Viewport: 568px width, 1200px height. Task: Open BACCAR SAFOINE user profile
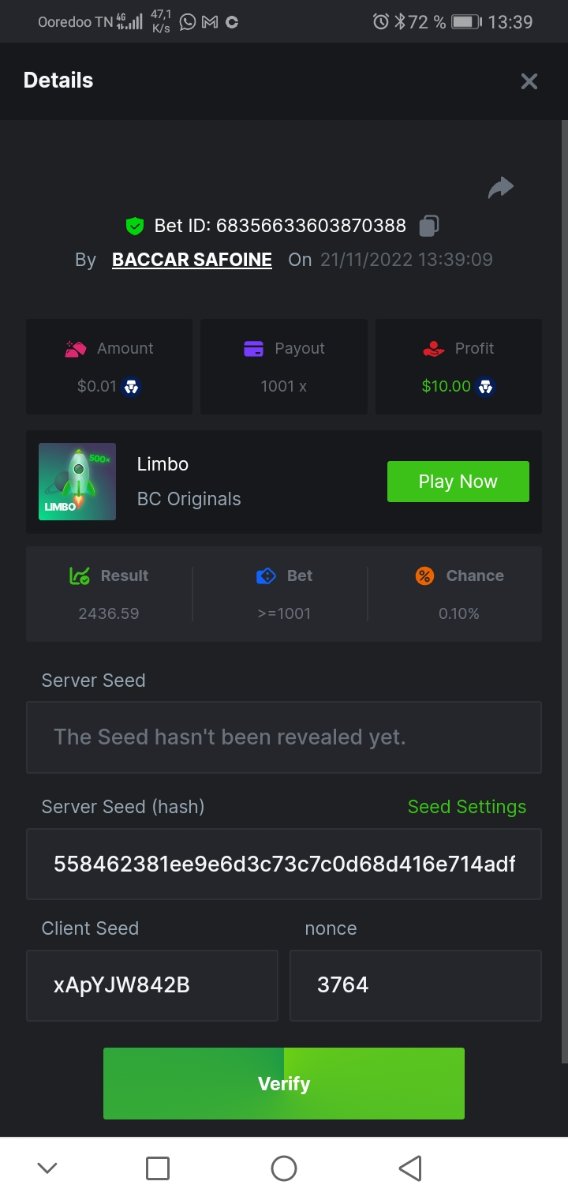click(x=192, y=260)
